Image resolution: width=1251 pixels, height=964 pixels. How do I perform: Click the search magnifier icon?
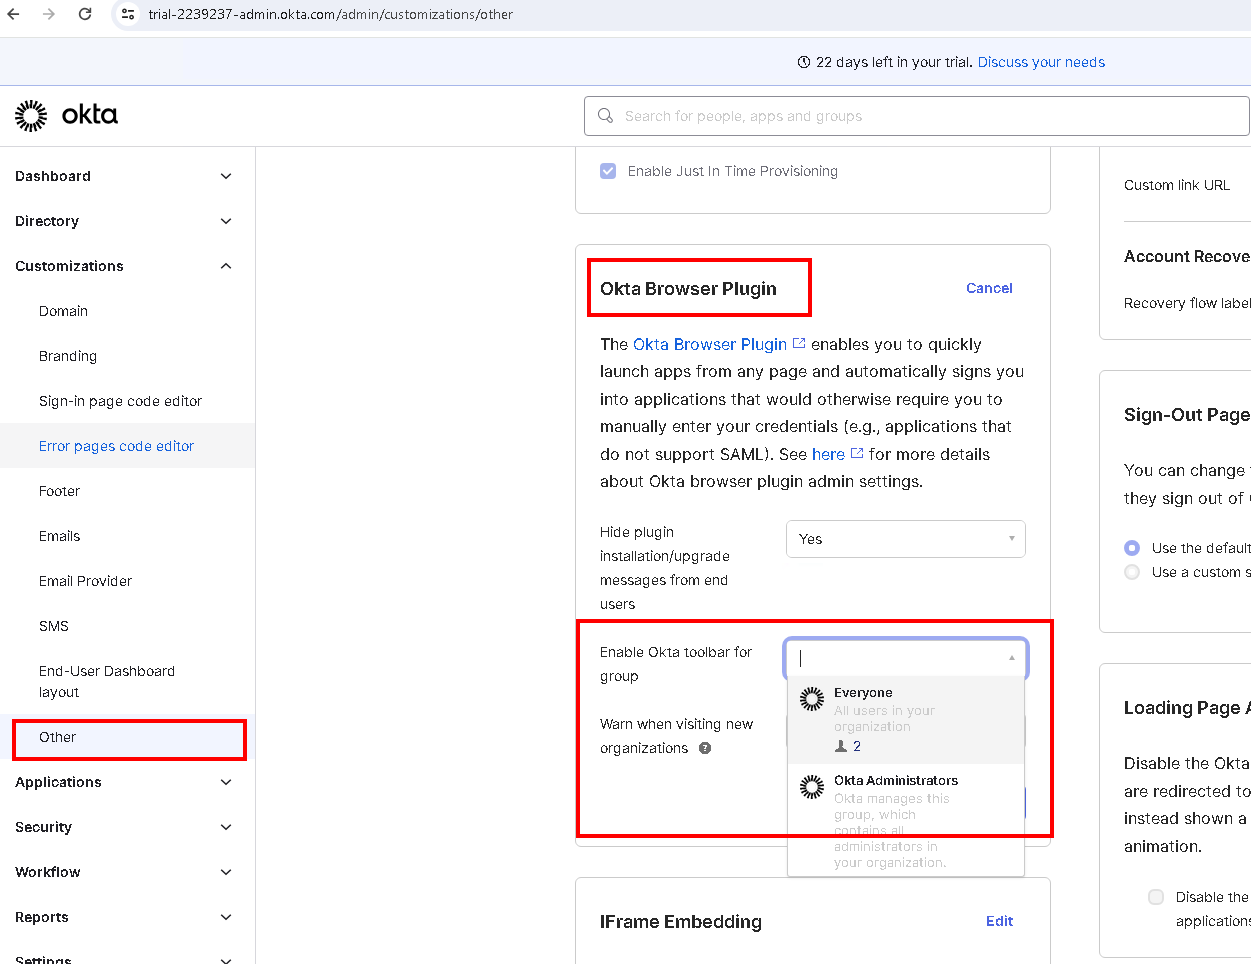(x=605, y=116)
